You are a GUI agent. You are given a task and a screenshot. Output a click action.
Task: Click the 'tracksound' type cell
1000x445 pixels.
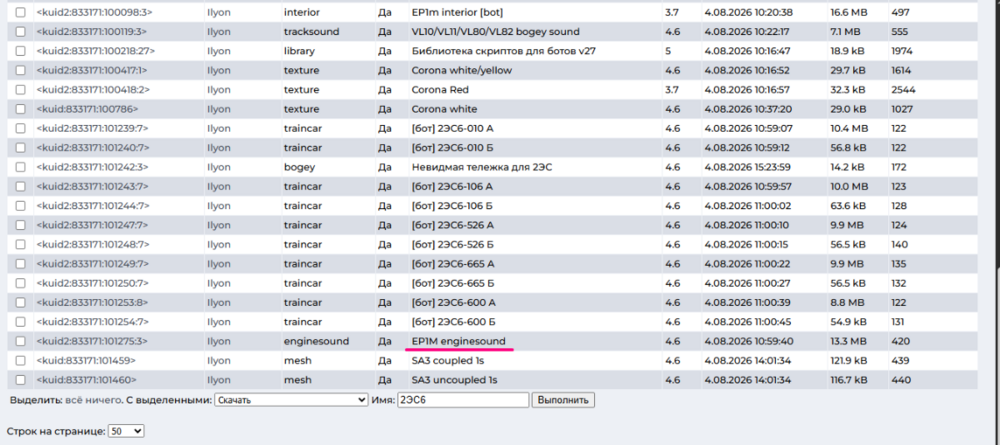(311, 32)
